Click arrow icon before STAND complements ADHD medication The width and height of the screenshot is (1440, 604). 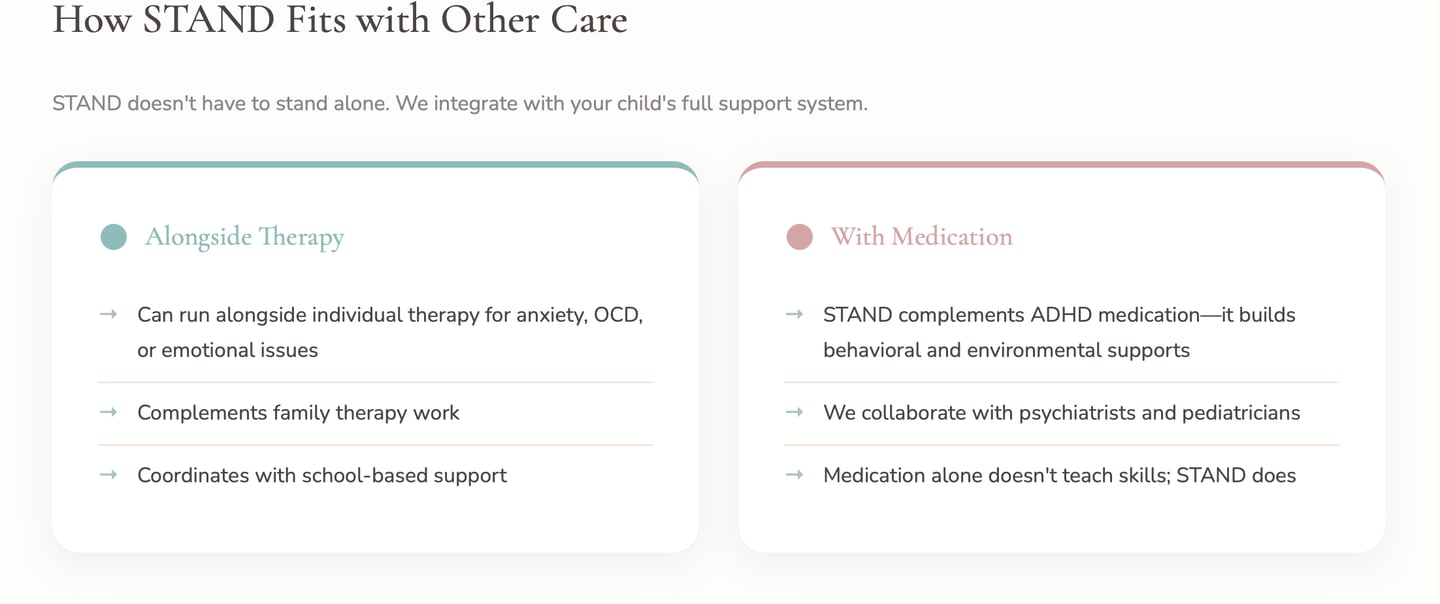(x=795, y=314)
